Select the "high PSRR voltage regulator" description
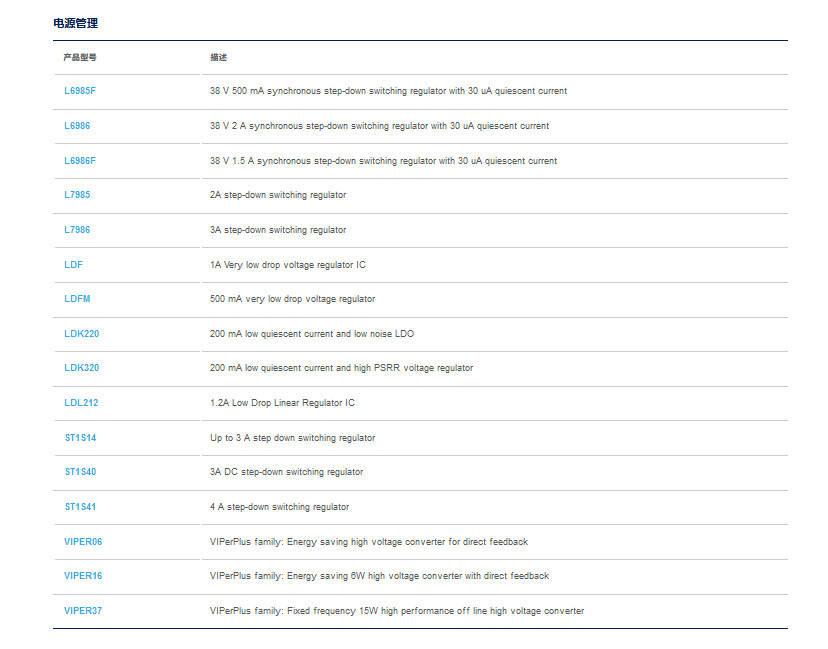 coord(342,368)
